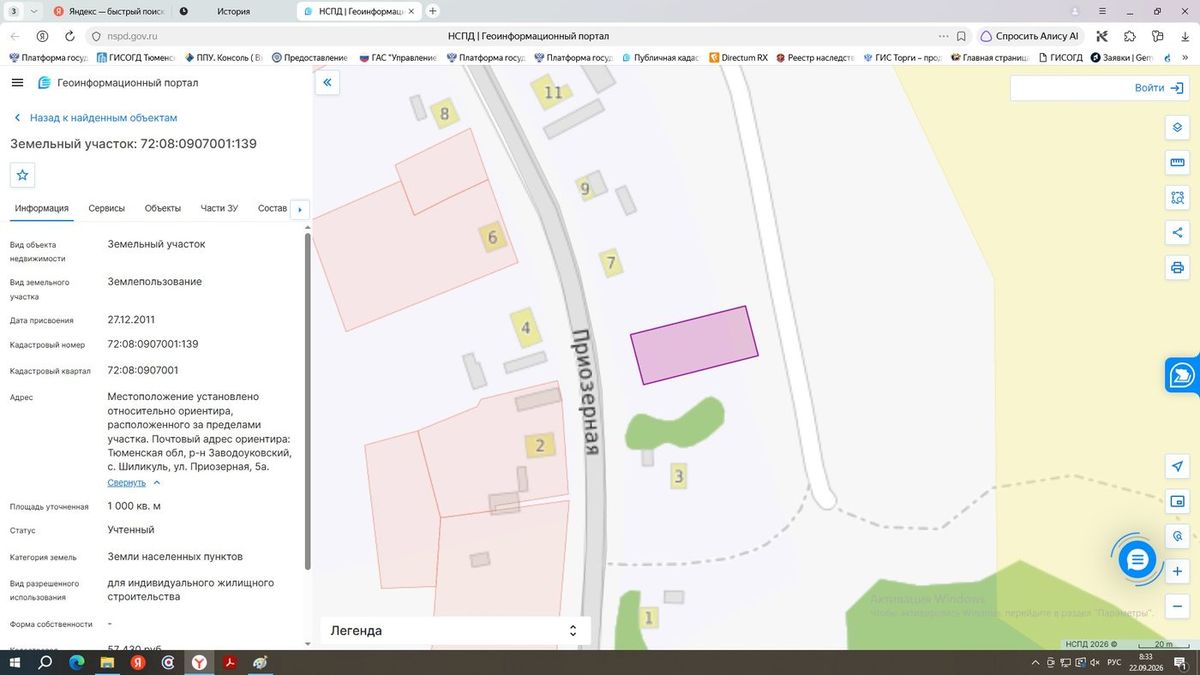Activate the ruler measurement tool

pos(1177,163)
